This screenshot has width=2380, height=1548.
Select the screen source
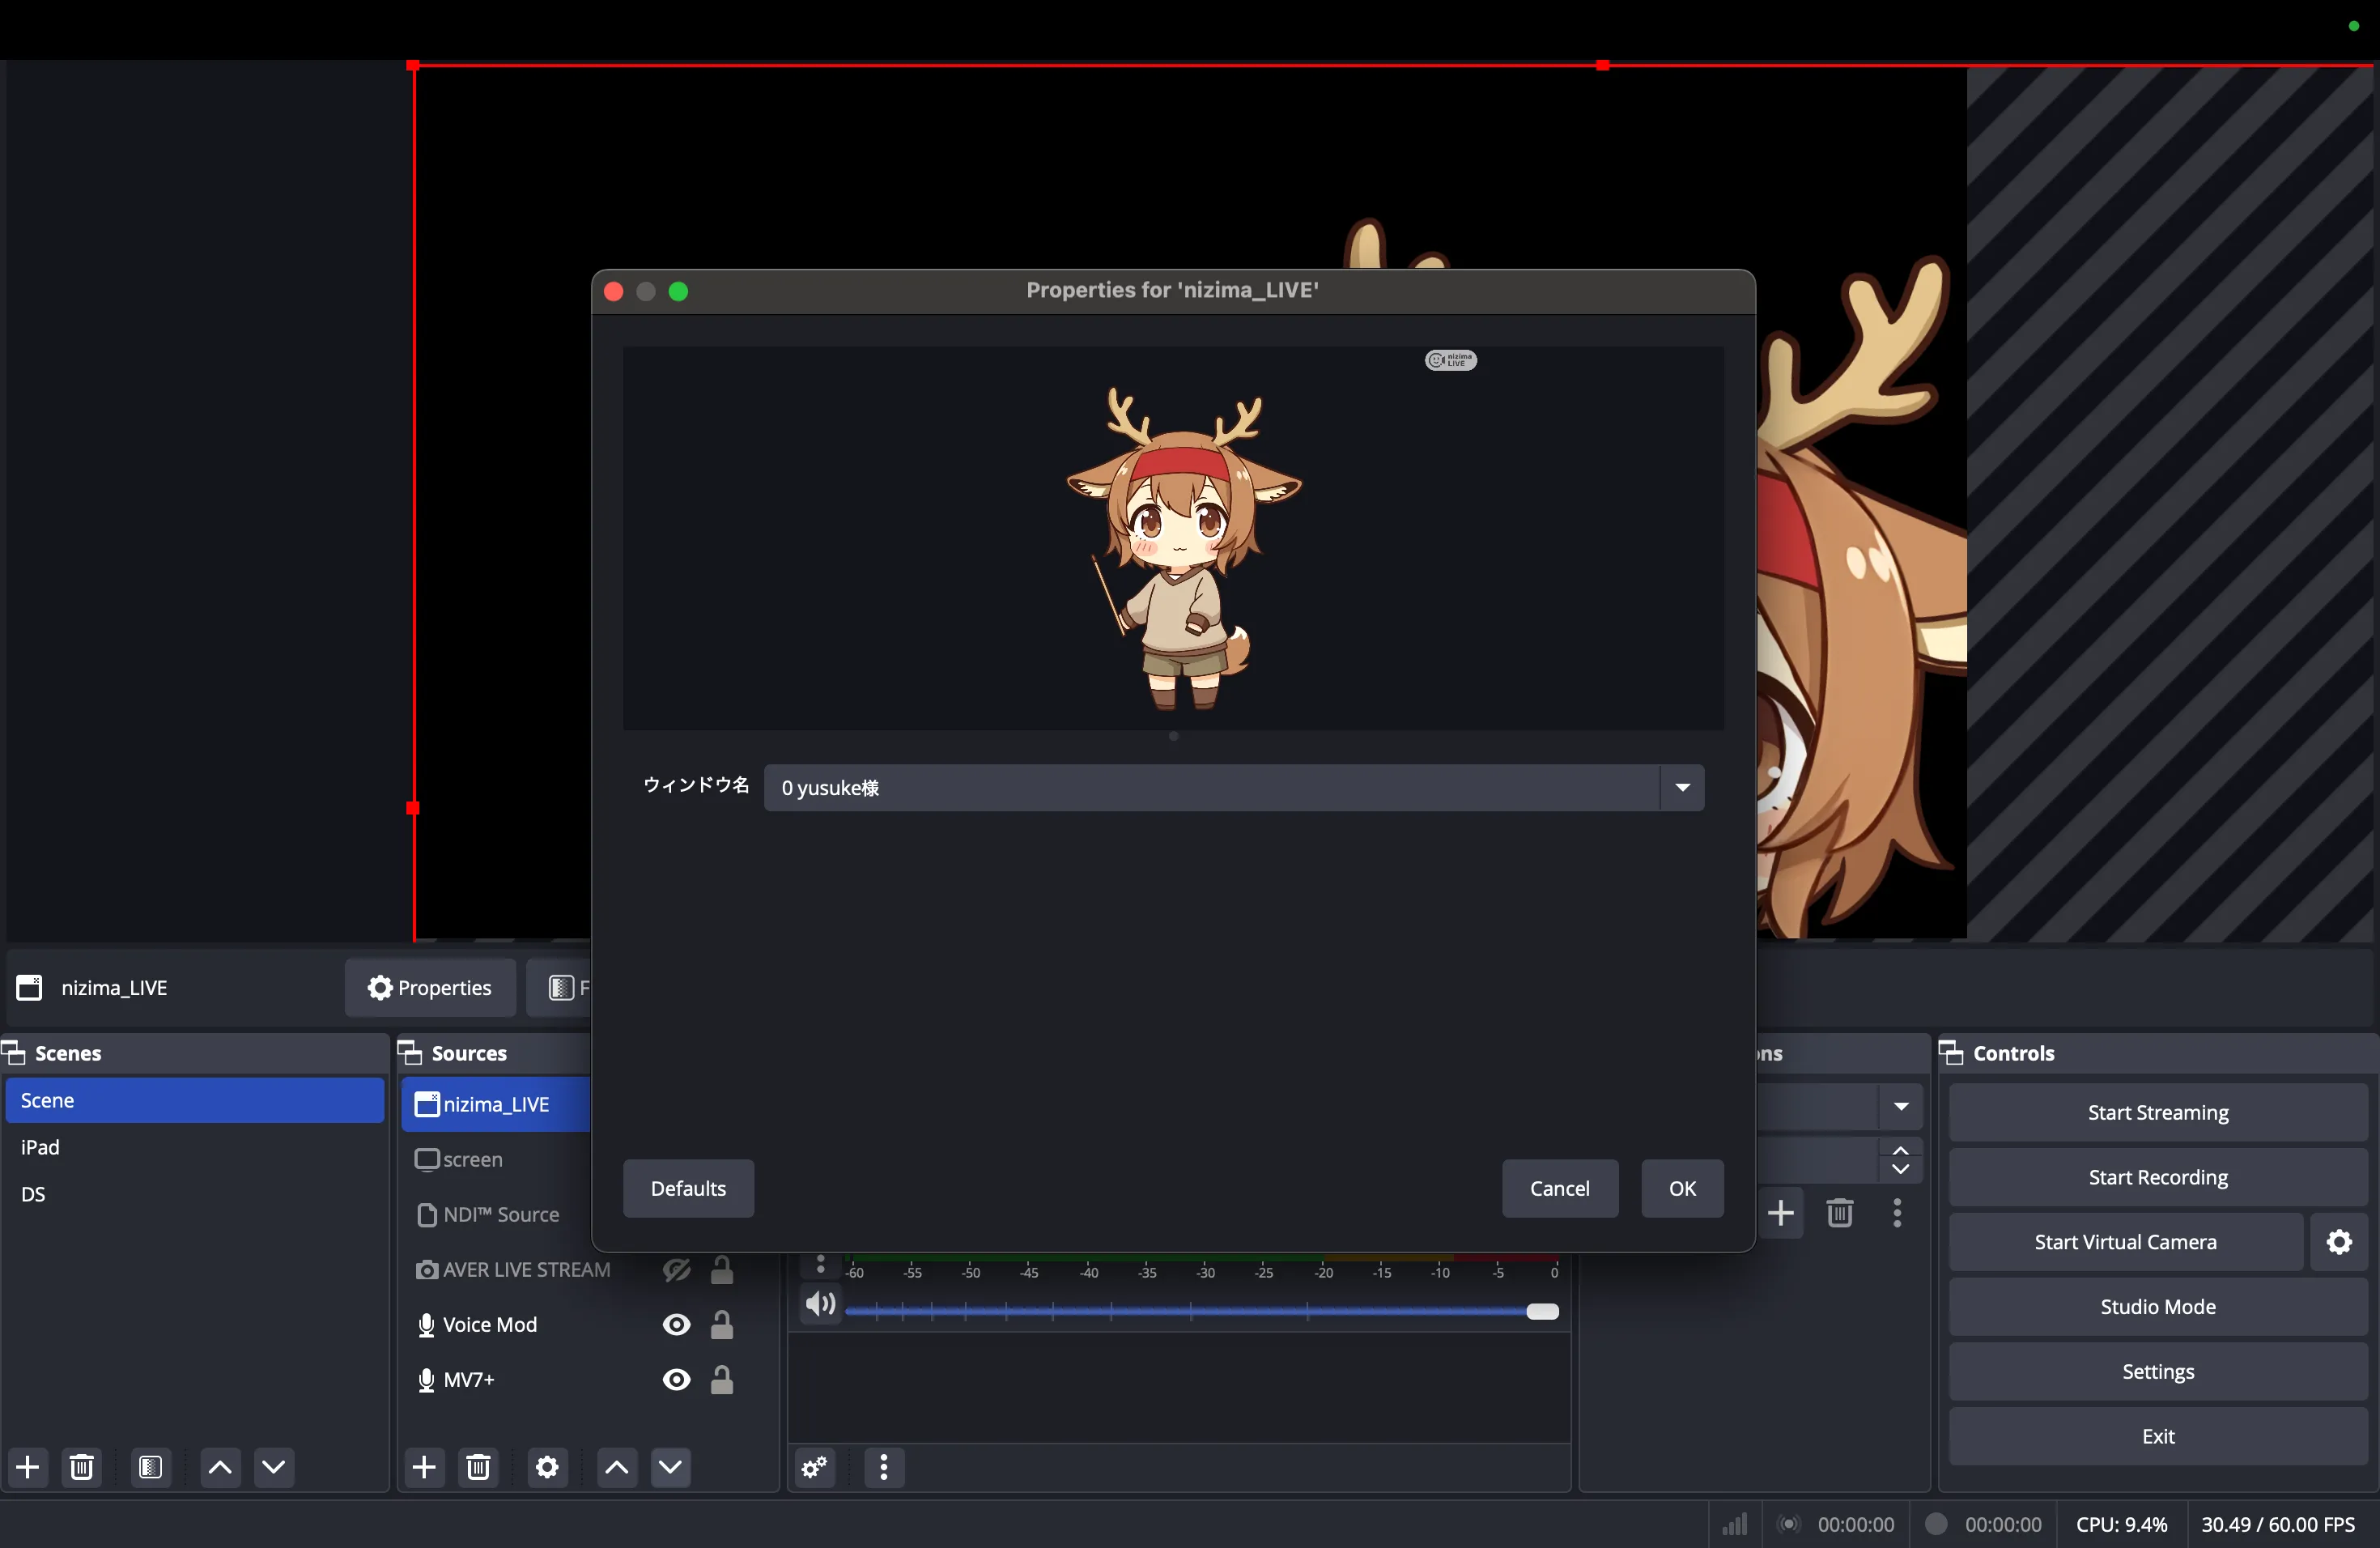[x=497, y=1159]
